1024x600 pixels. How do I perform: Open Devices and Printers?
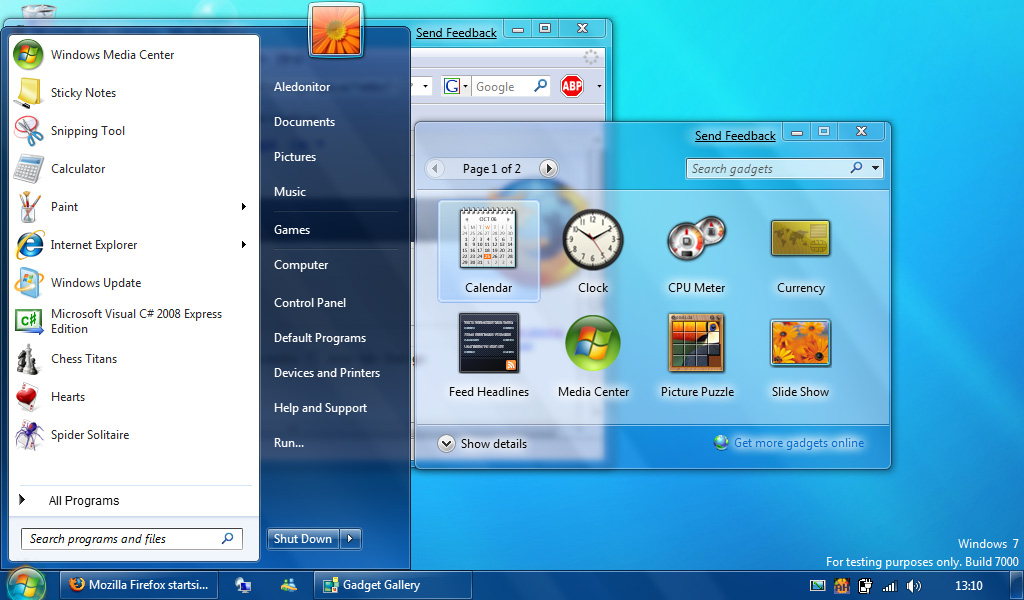coord(327,373)
